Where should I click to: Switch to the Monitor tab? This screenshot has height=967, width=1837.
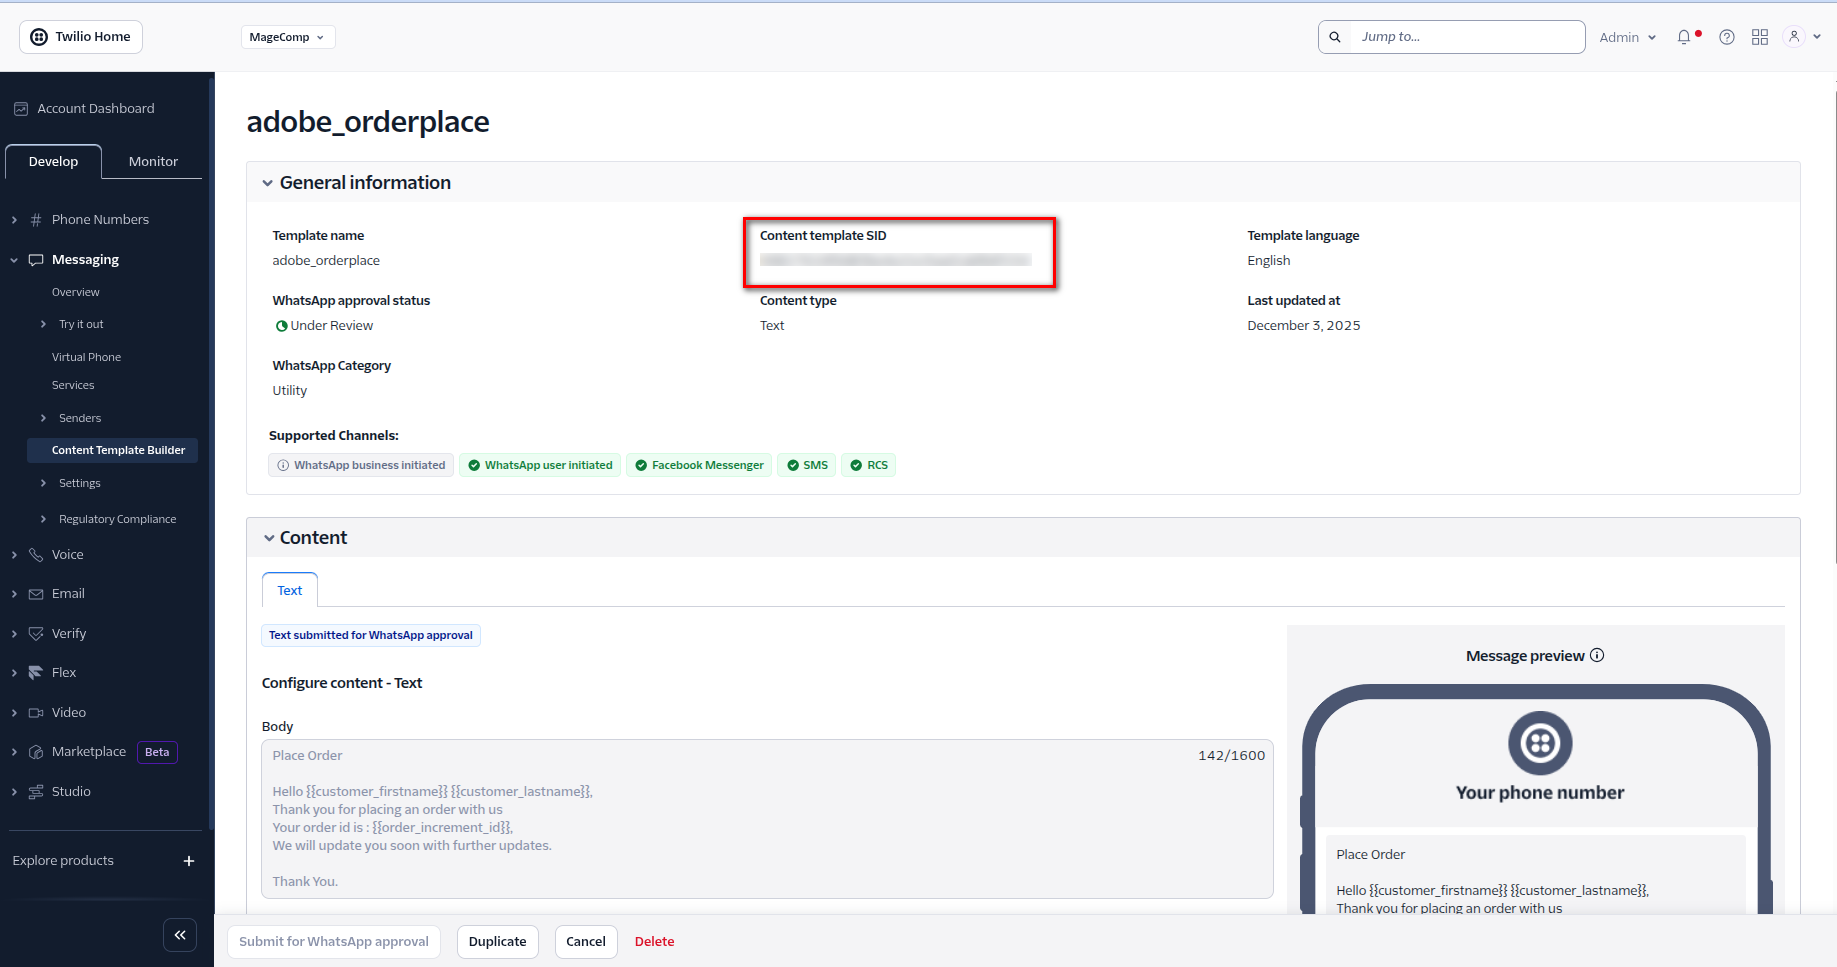(x=153, y=162)
